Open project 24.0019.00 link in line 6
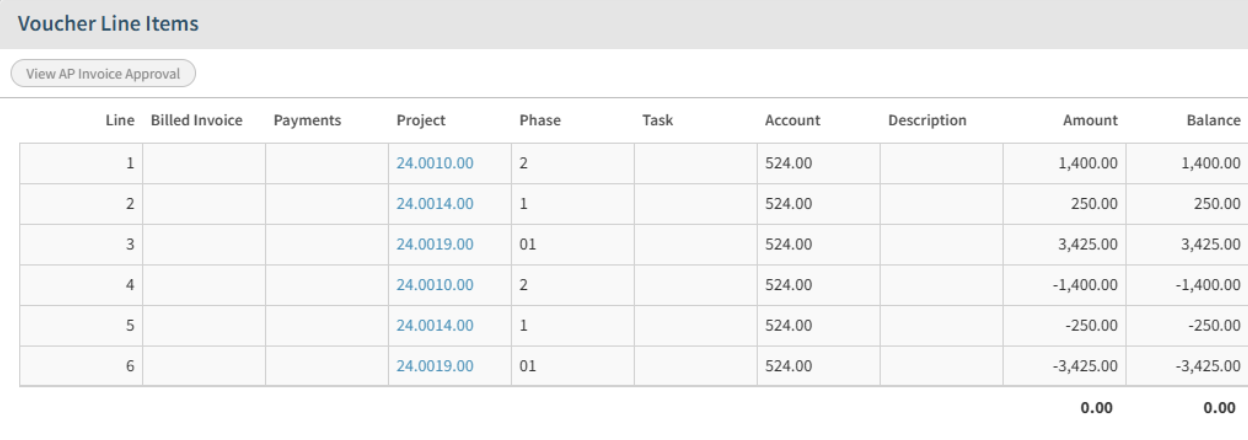Image resolution: width=1248 pixels, height=440 pixels. pos(435,365)
